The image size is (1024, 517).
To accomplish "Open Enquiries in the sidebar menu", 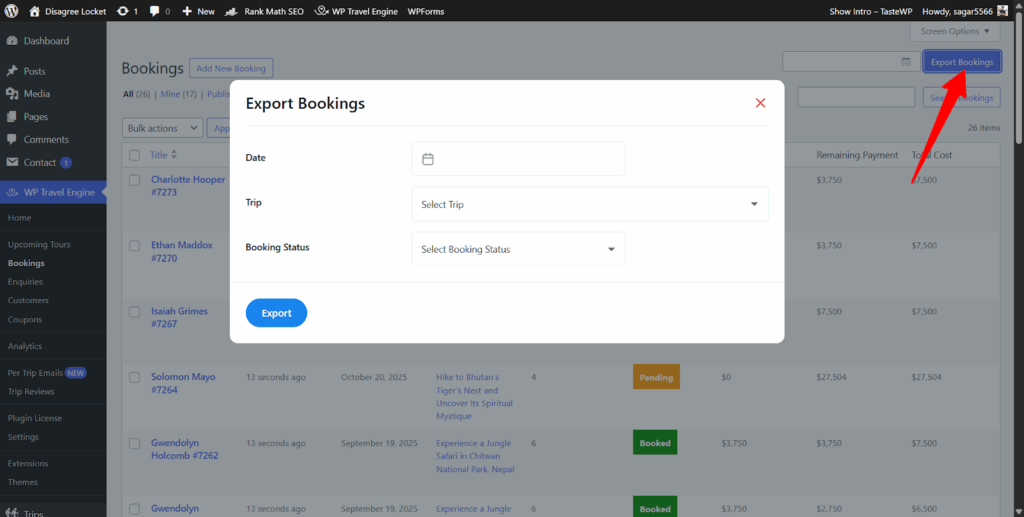I will [x=25, y=282].
